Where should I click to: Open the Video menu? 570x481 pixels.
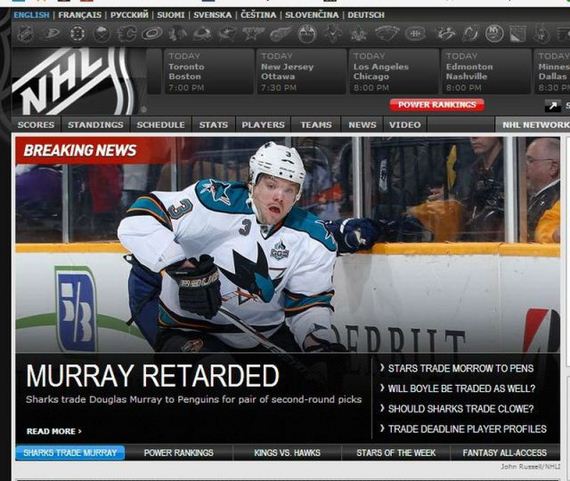(x=405, y=125)
